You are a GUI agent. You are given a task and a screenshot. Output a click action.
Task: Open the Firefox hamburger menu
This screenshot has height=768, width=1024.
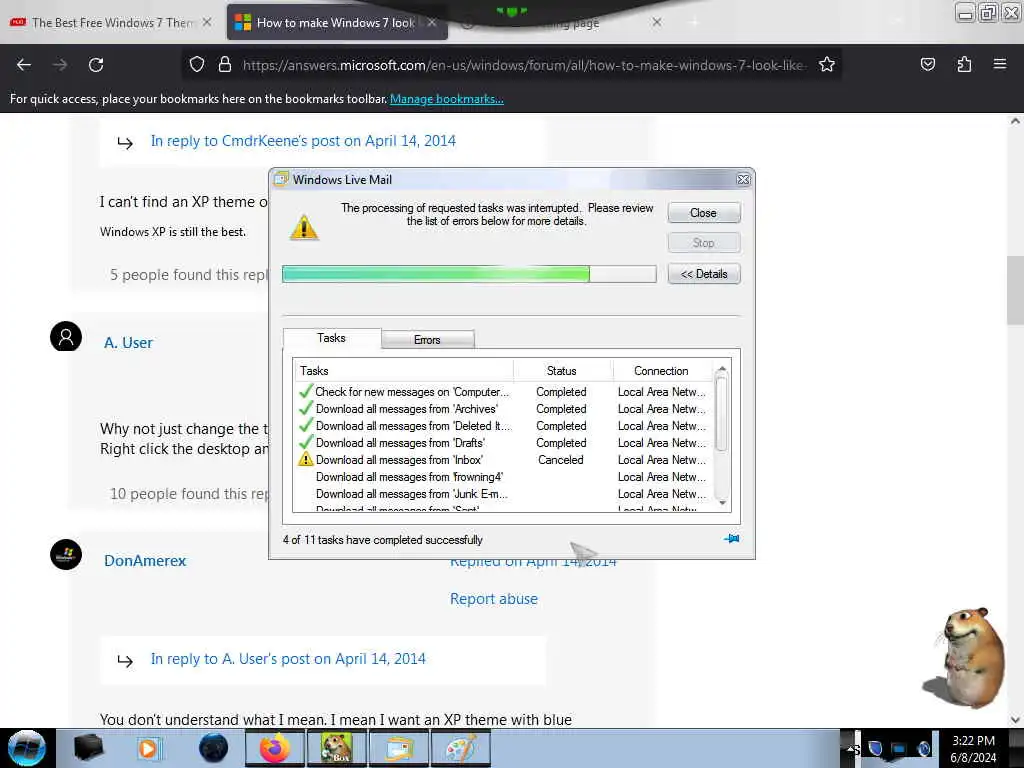(1000, 64)
